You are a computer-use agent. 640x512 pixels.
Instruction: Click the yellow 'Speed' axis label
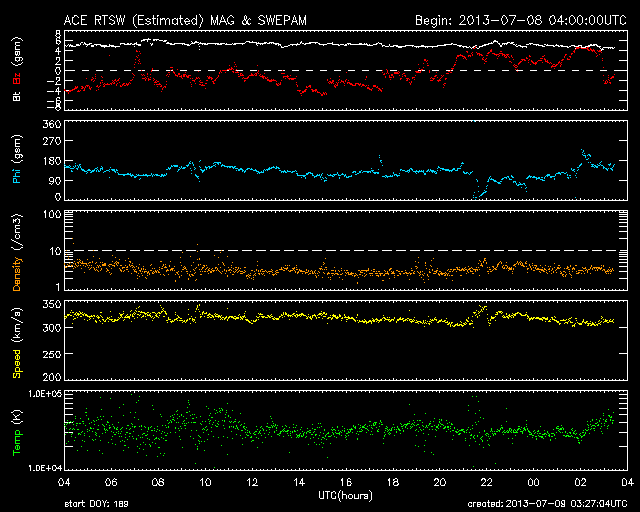[x=17, y=363]
